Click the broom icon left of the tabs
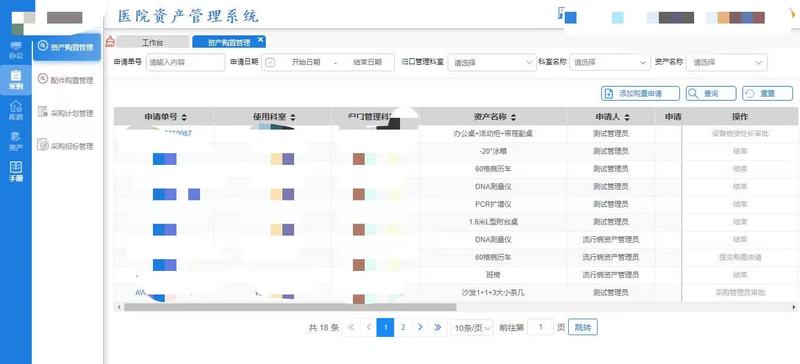 (110, 42)
